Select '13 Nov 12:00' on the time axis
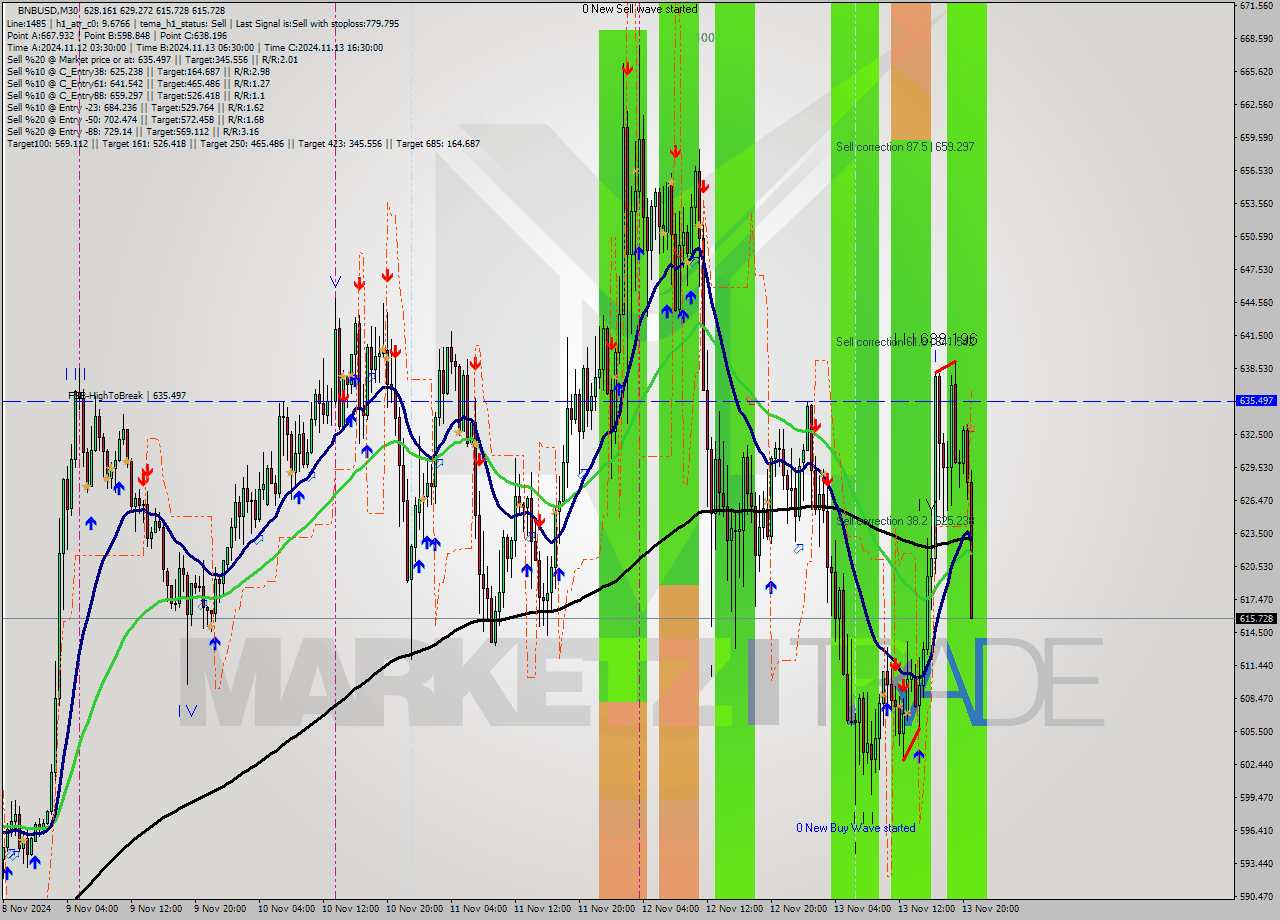 926,909
